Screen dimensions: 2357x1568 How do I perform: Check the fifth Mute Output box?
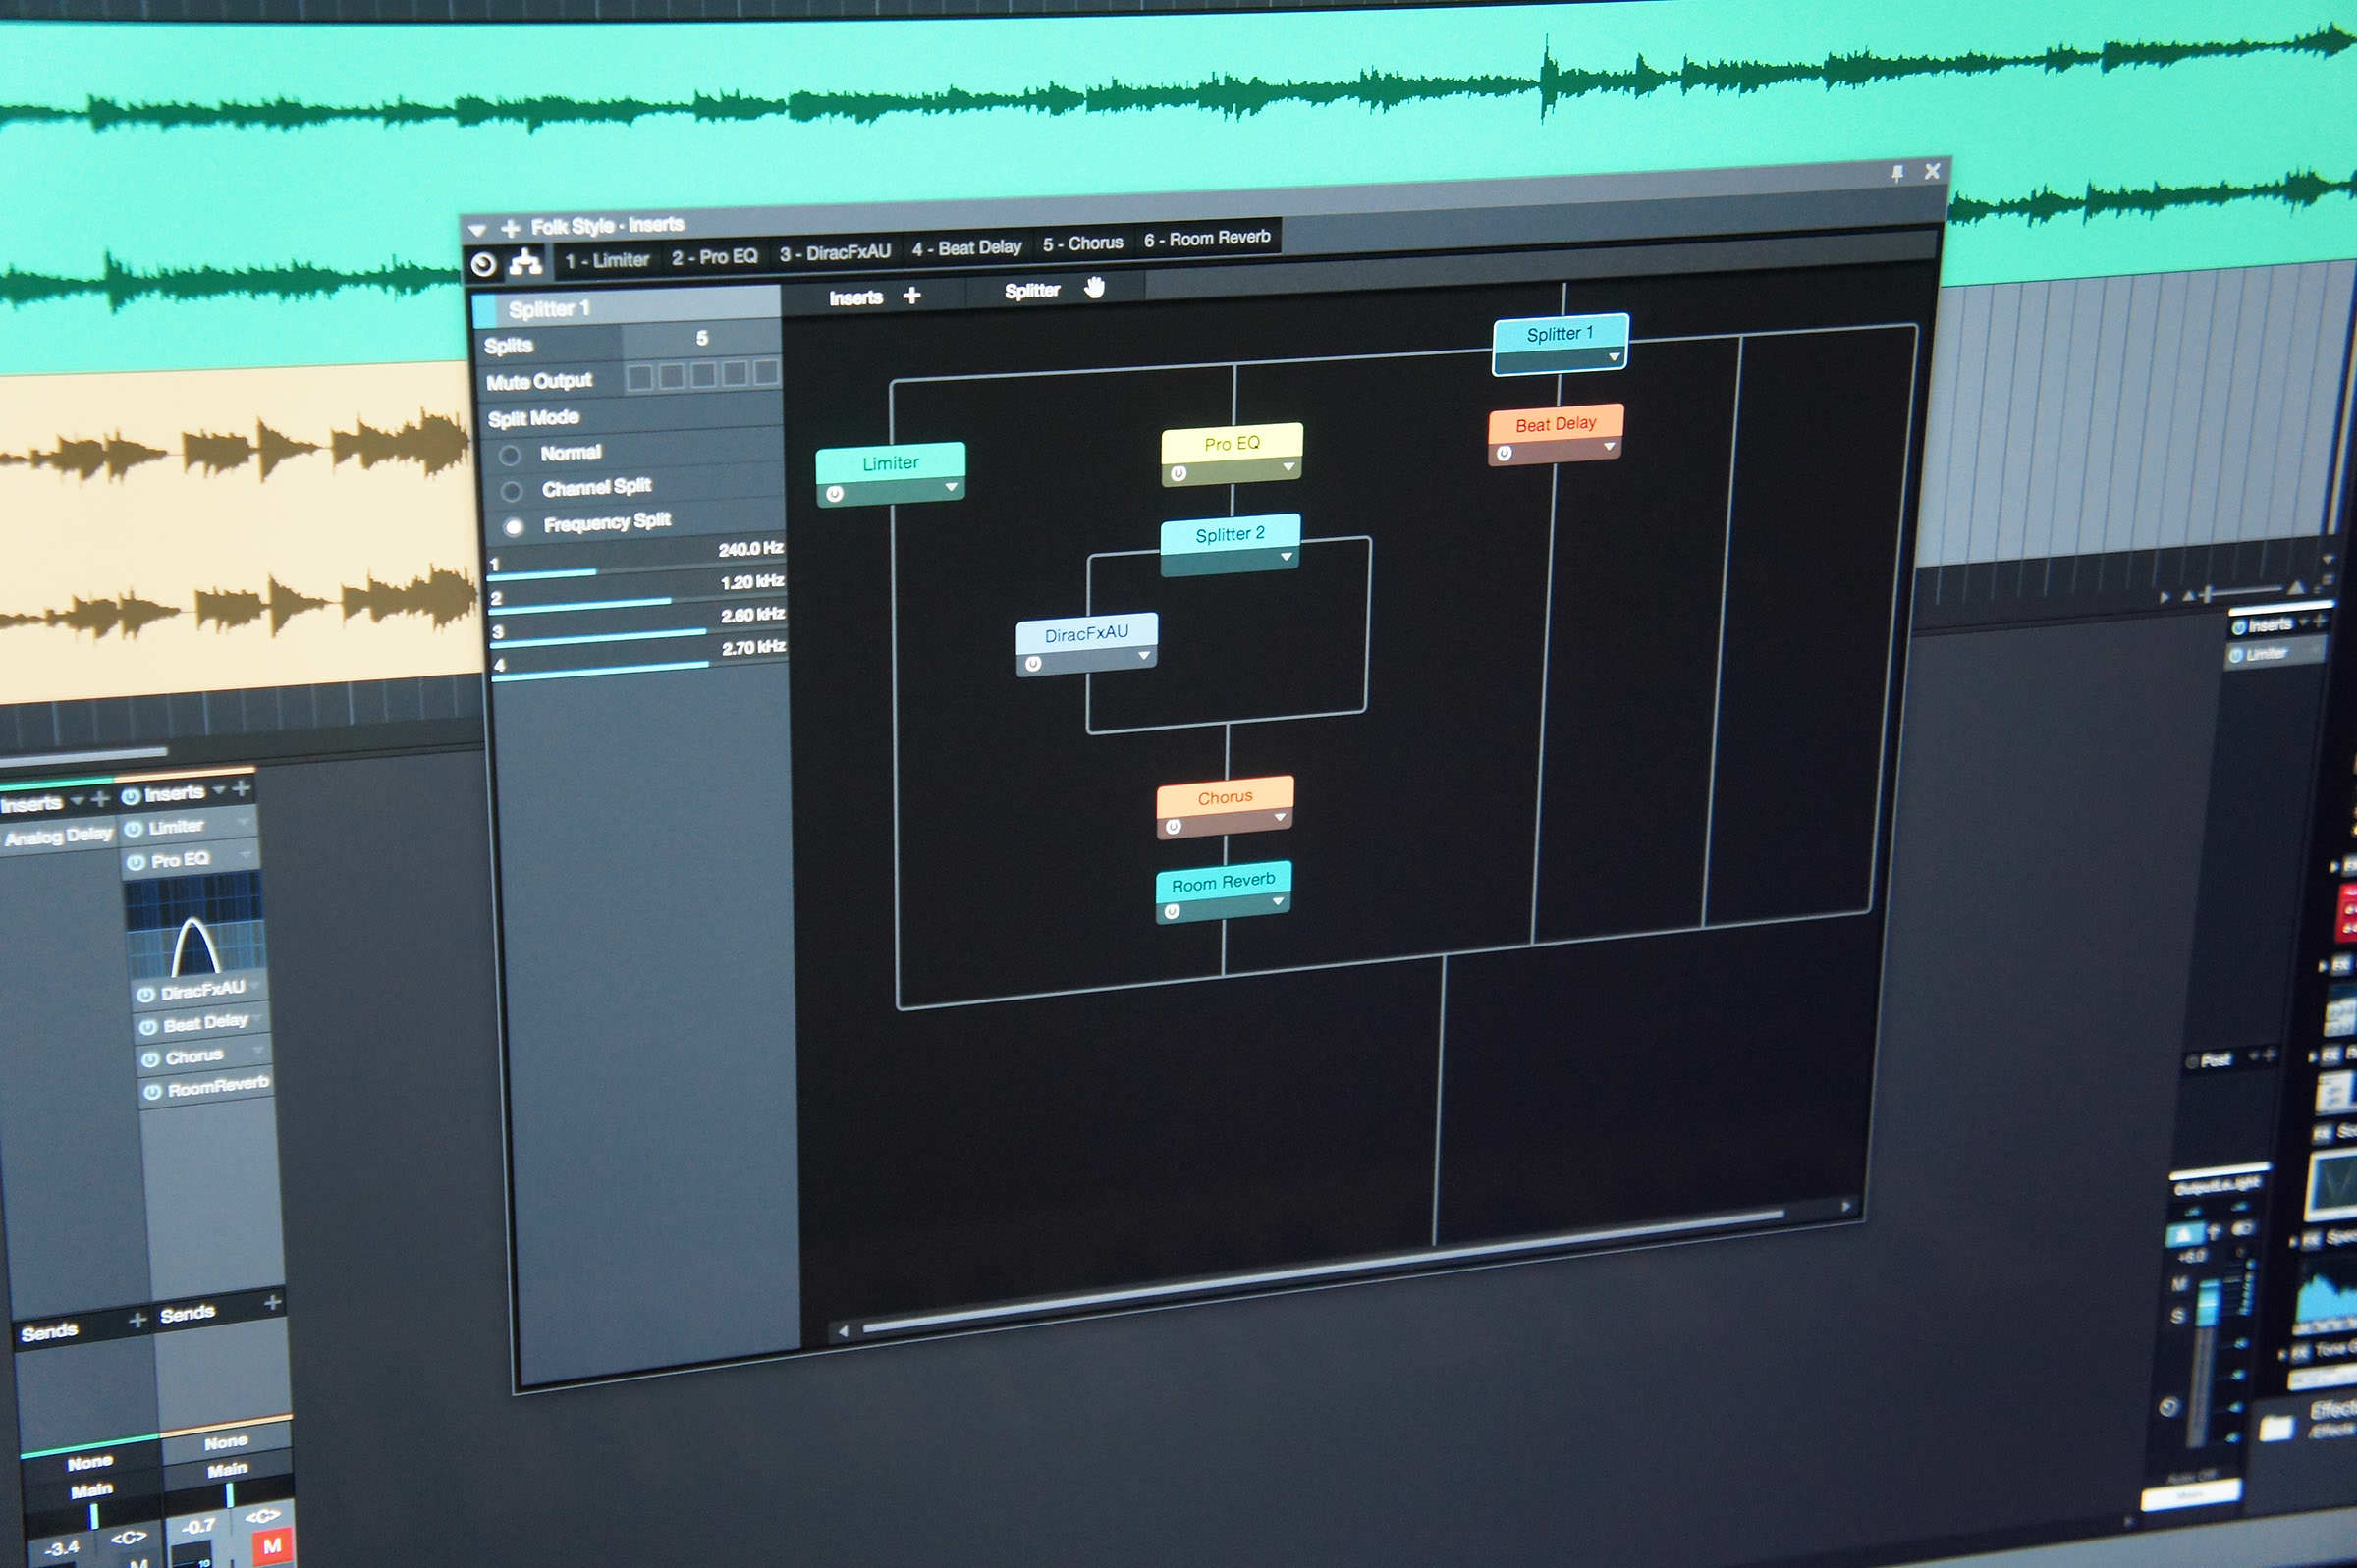(766, 372)
